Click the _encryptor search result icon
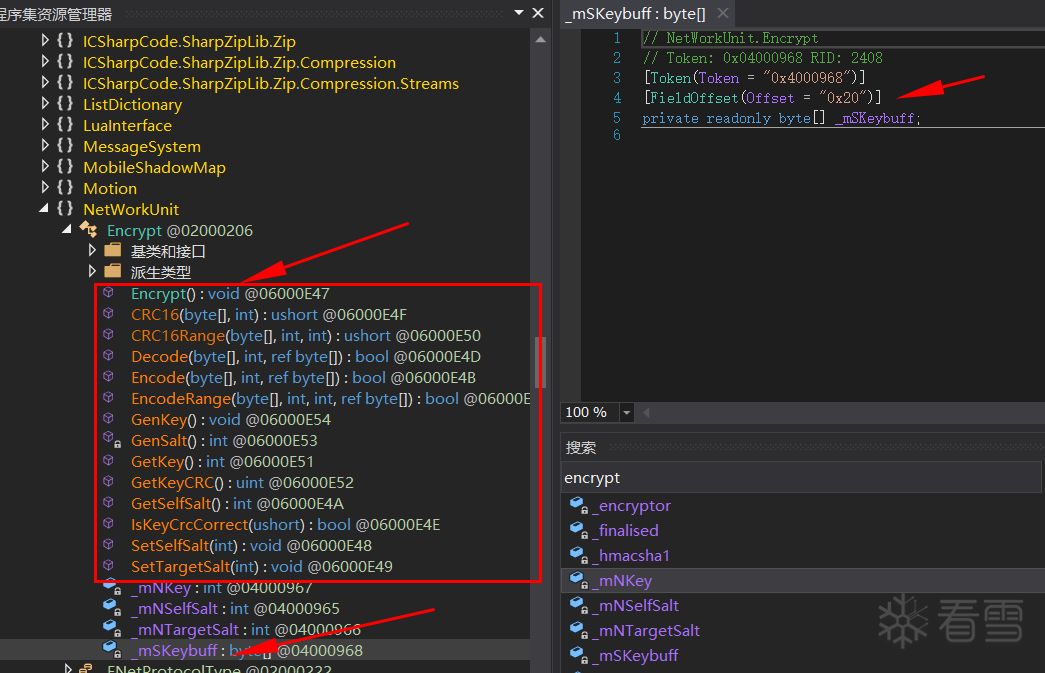The image size is (1045, 673). click(x=578, y=505)
